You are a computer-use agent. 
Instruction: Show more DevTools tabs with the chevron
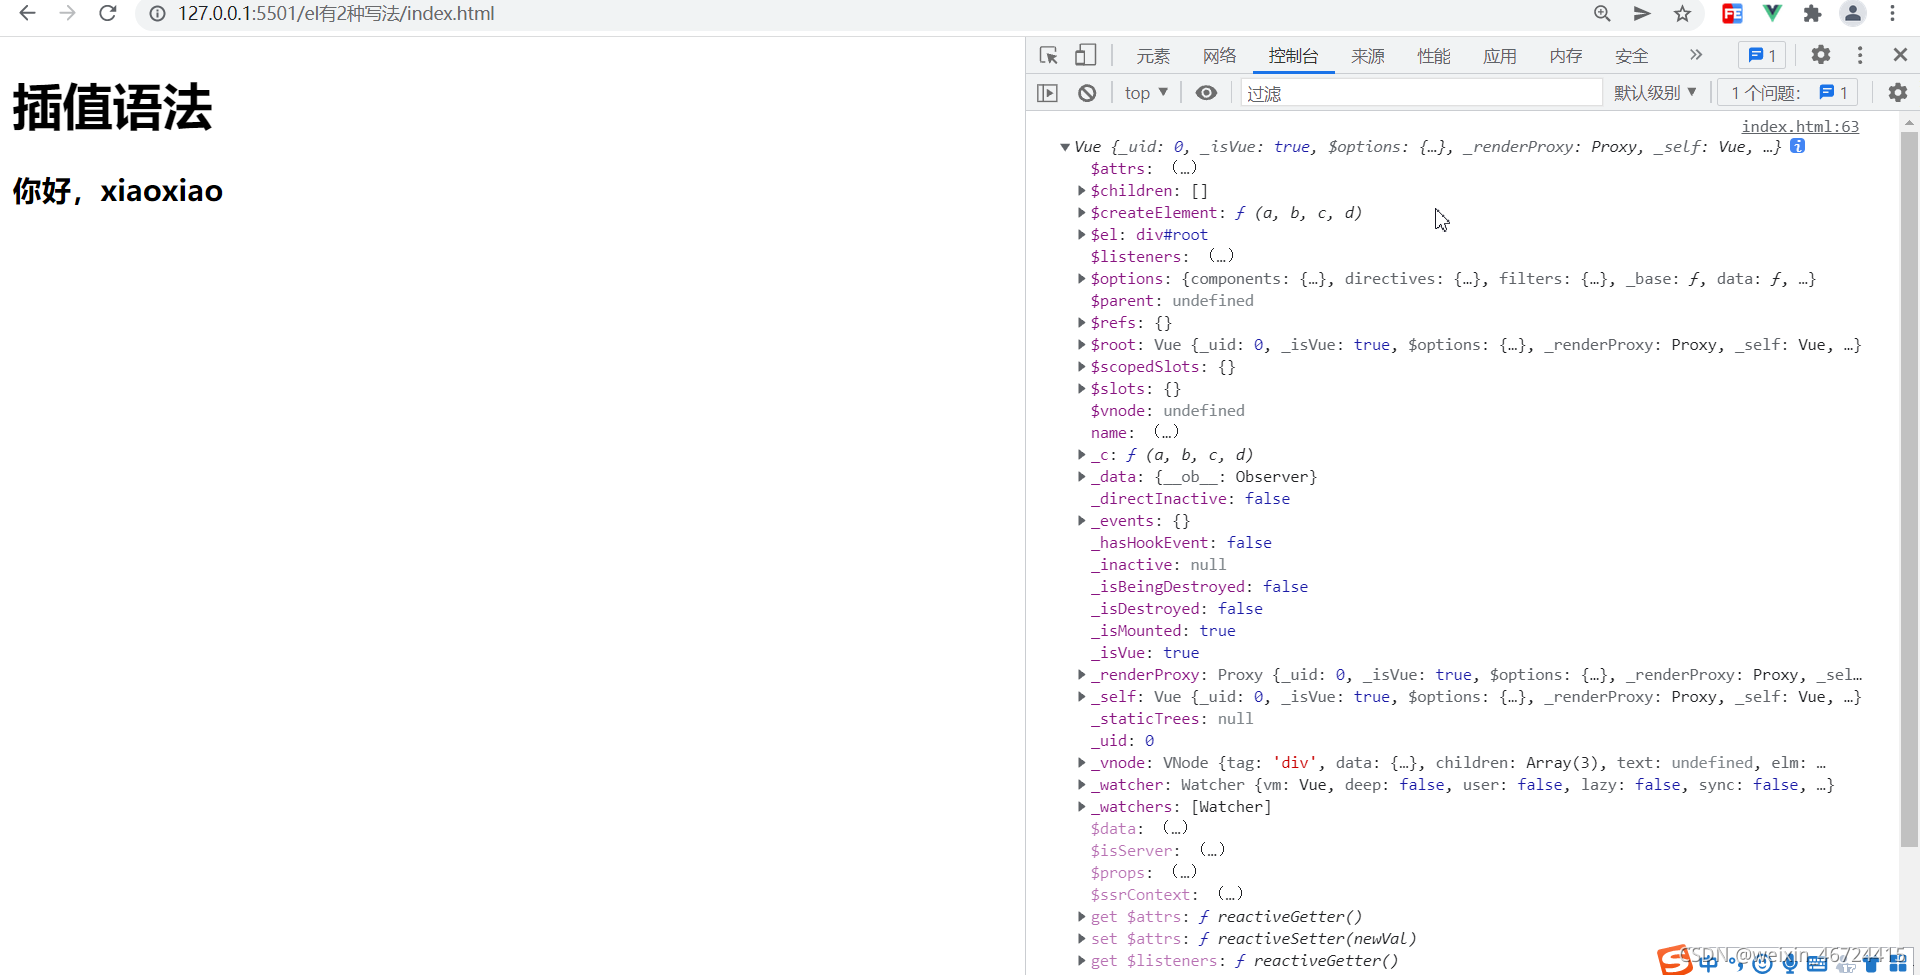click(1696, 55)
